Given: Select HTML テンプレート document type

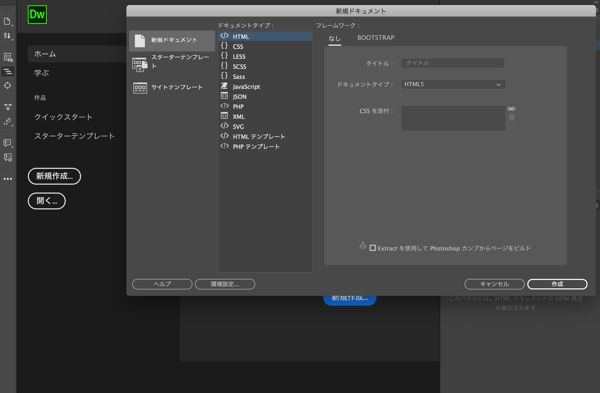Looking at the screenshot, I should point(265,136).
